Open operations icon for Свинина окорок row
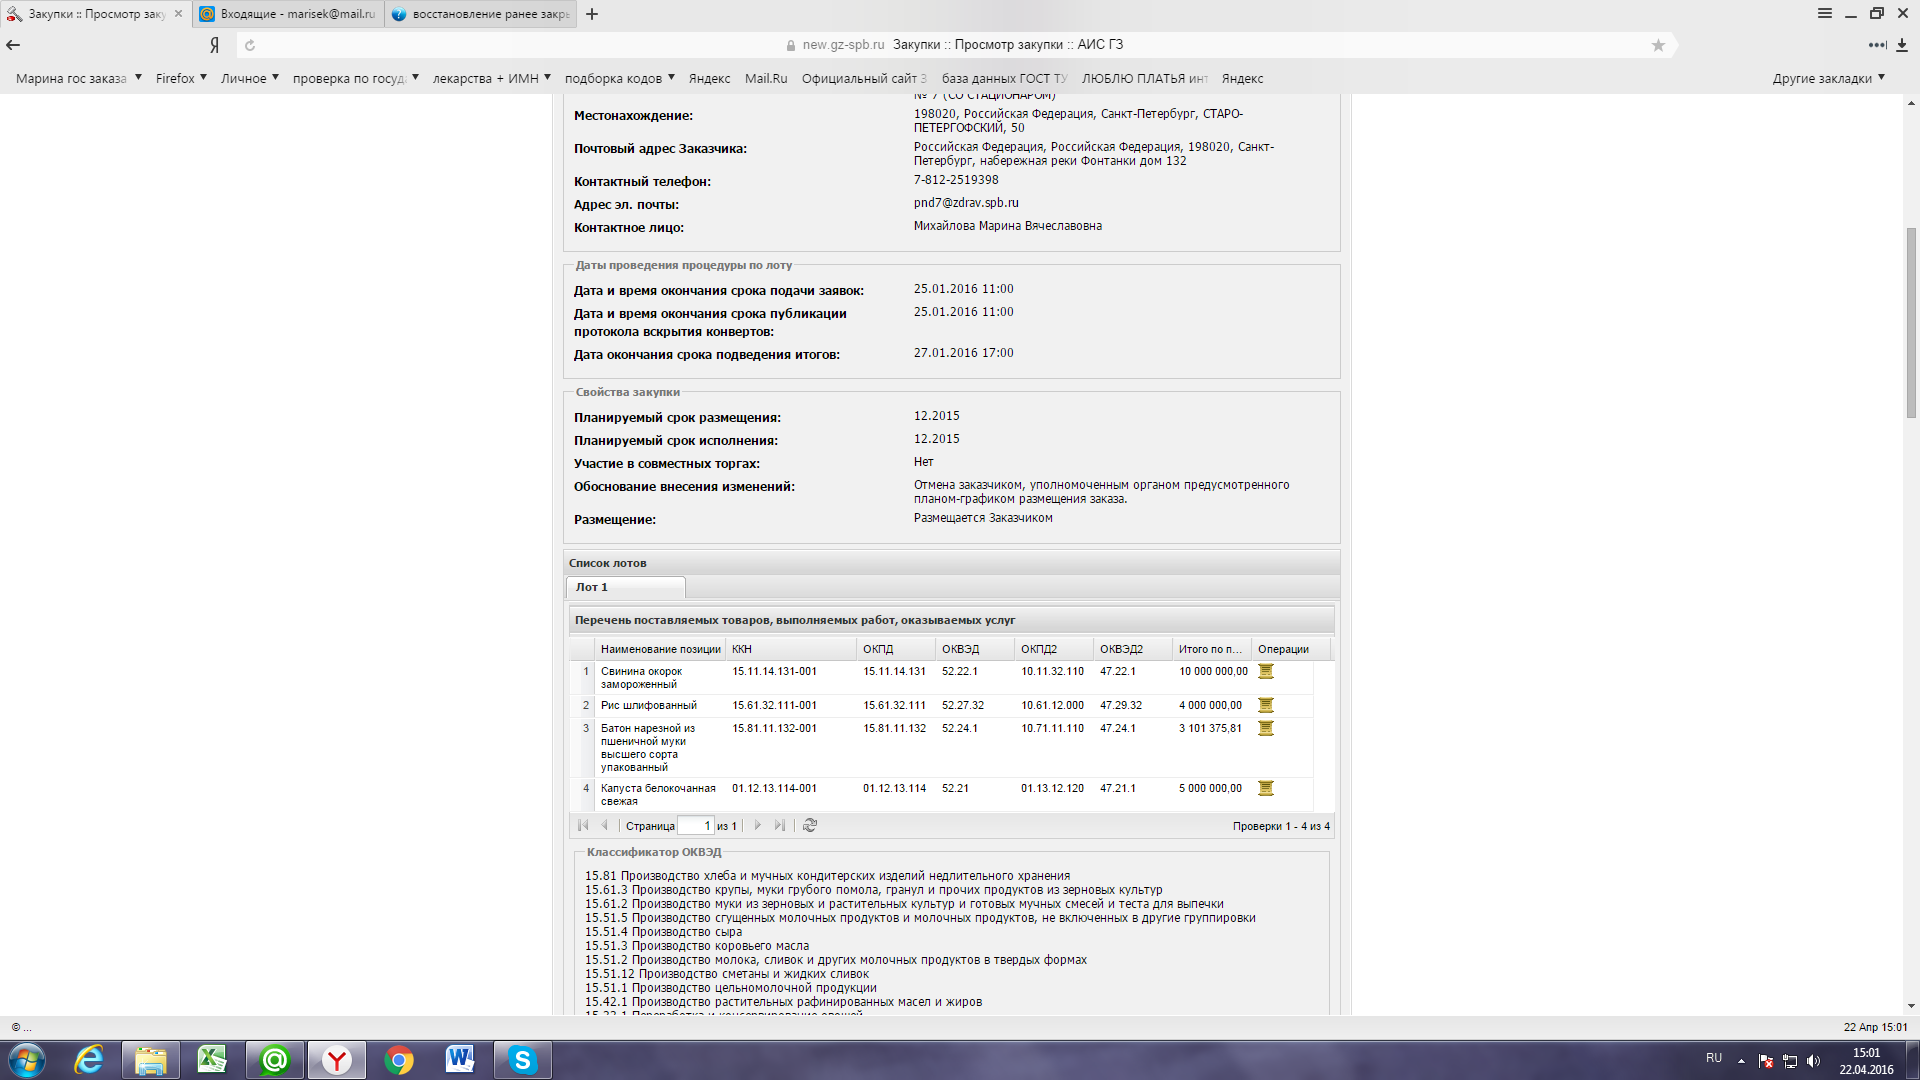This screenshot has width=1920, height=1080. click(x=1265, y=671)
